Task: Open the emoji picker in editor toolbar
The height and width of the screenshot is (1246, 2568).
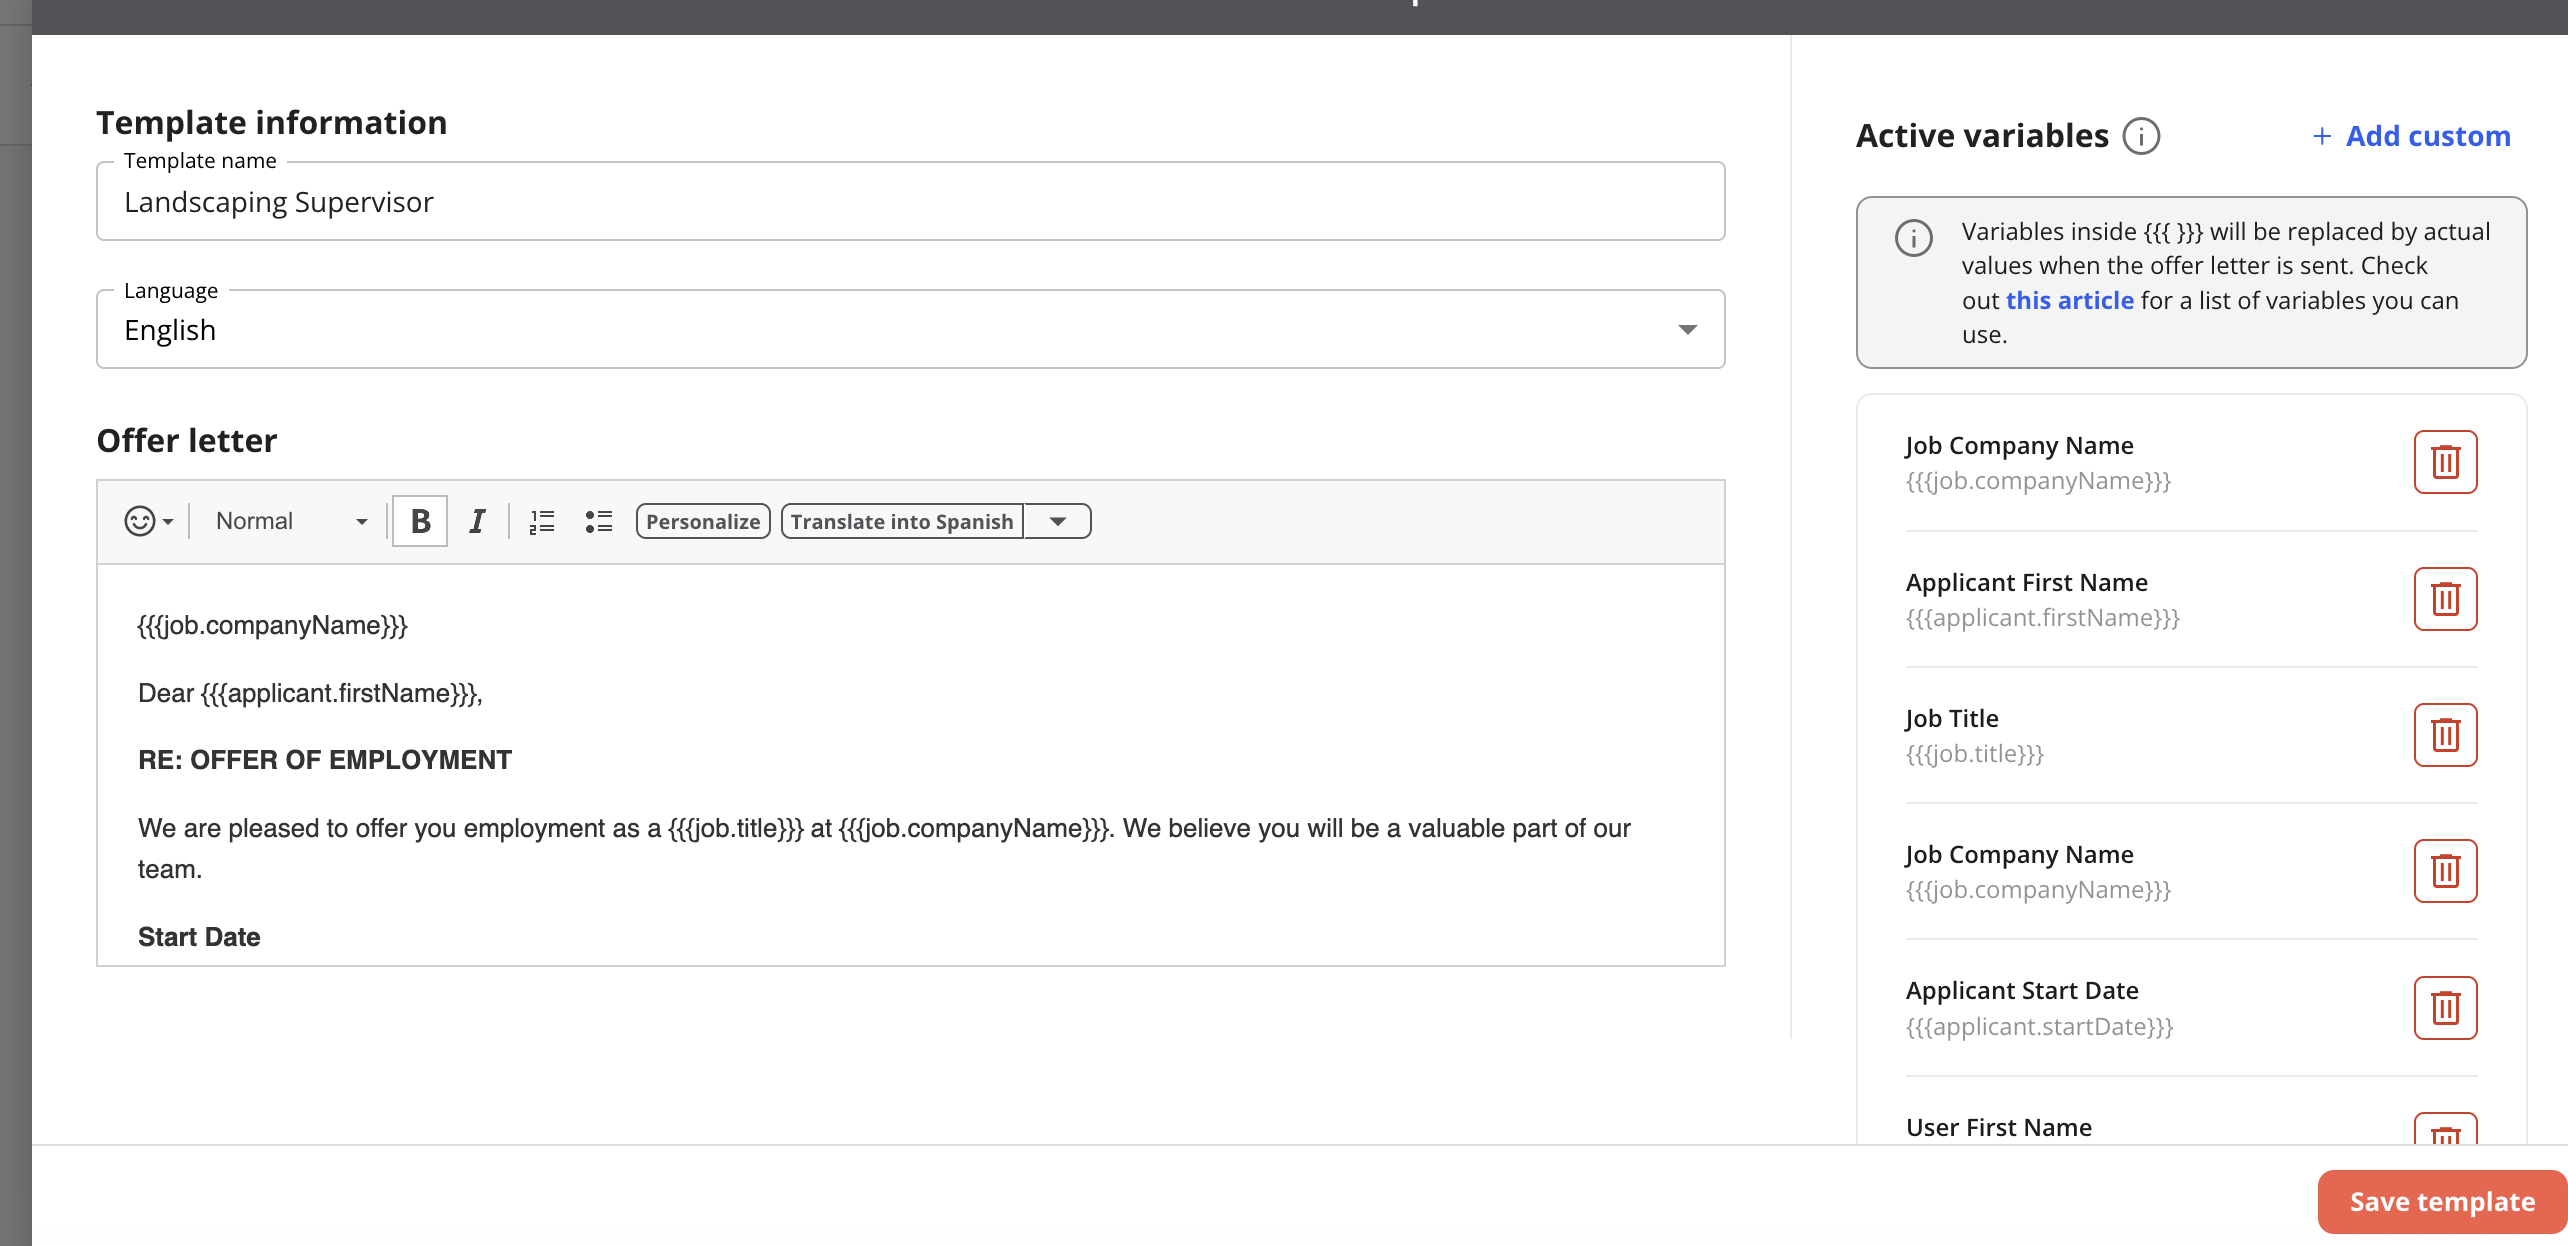Action: point(147,521)
